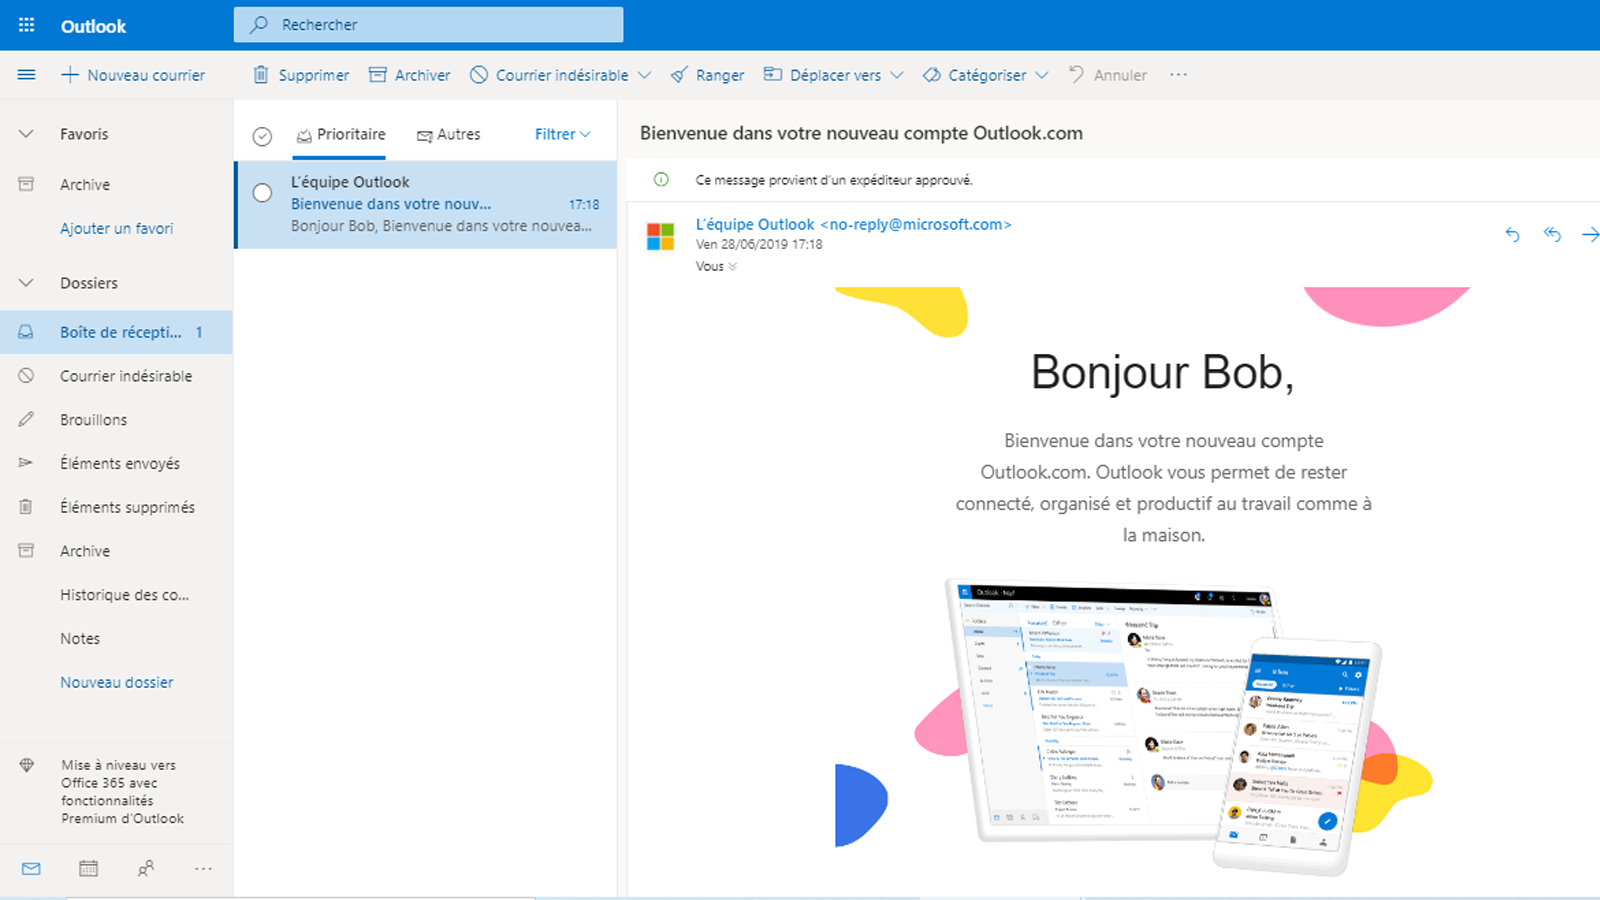
Task: Open the Filtrer dropdown
Action: point(562,134)
